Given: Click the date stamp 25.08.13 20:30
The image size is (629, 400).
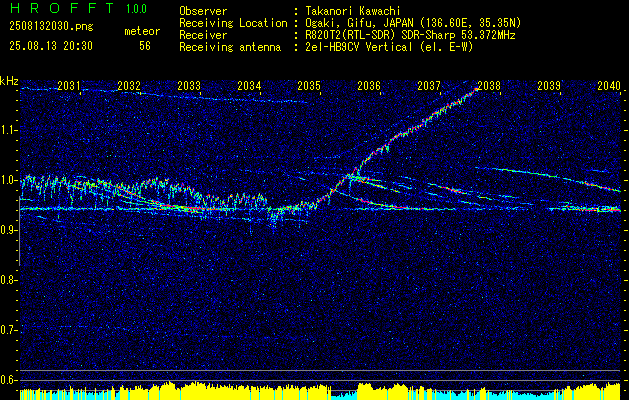Looking at the screenshot, I should (51, 46).
